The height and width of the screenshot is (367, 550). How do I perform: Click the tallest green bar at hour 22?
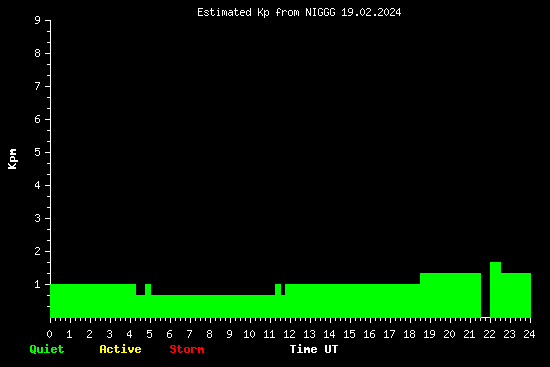[x=495, y=289]
